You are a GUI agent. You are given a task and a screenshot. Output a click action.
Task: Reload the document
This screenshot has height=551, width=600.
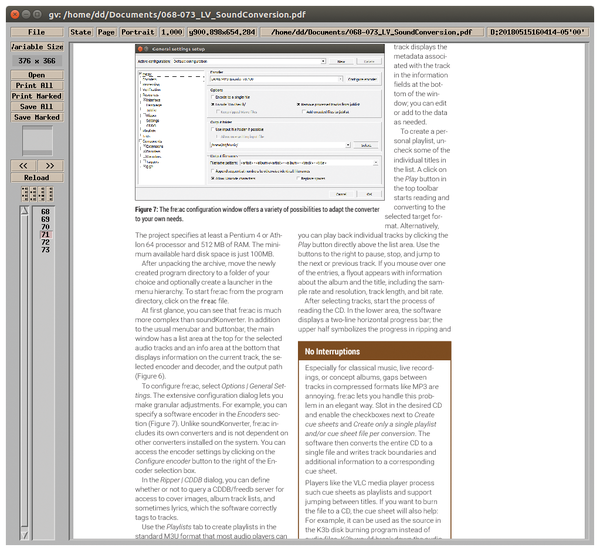37,178
